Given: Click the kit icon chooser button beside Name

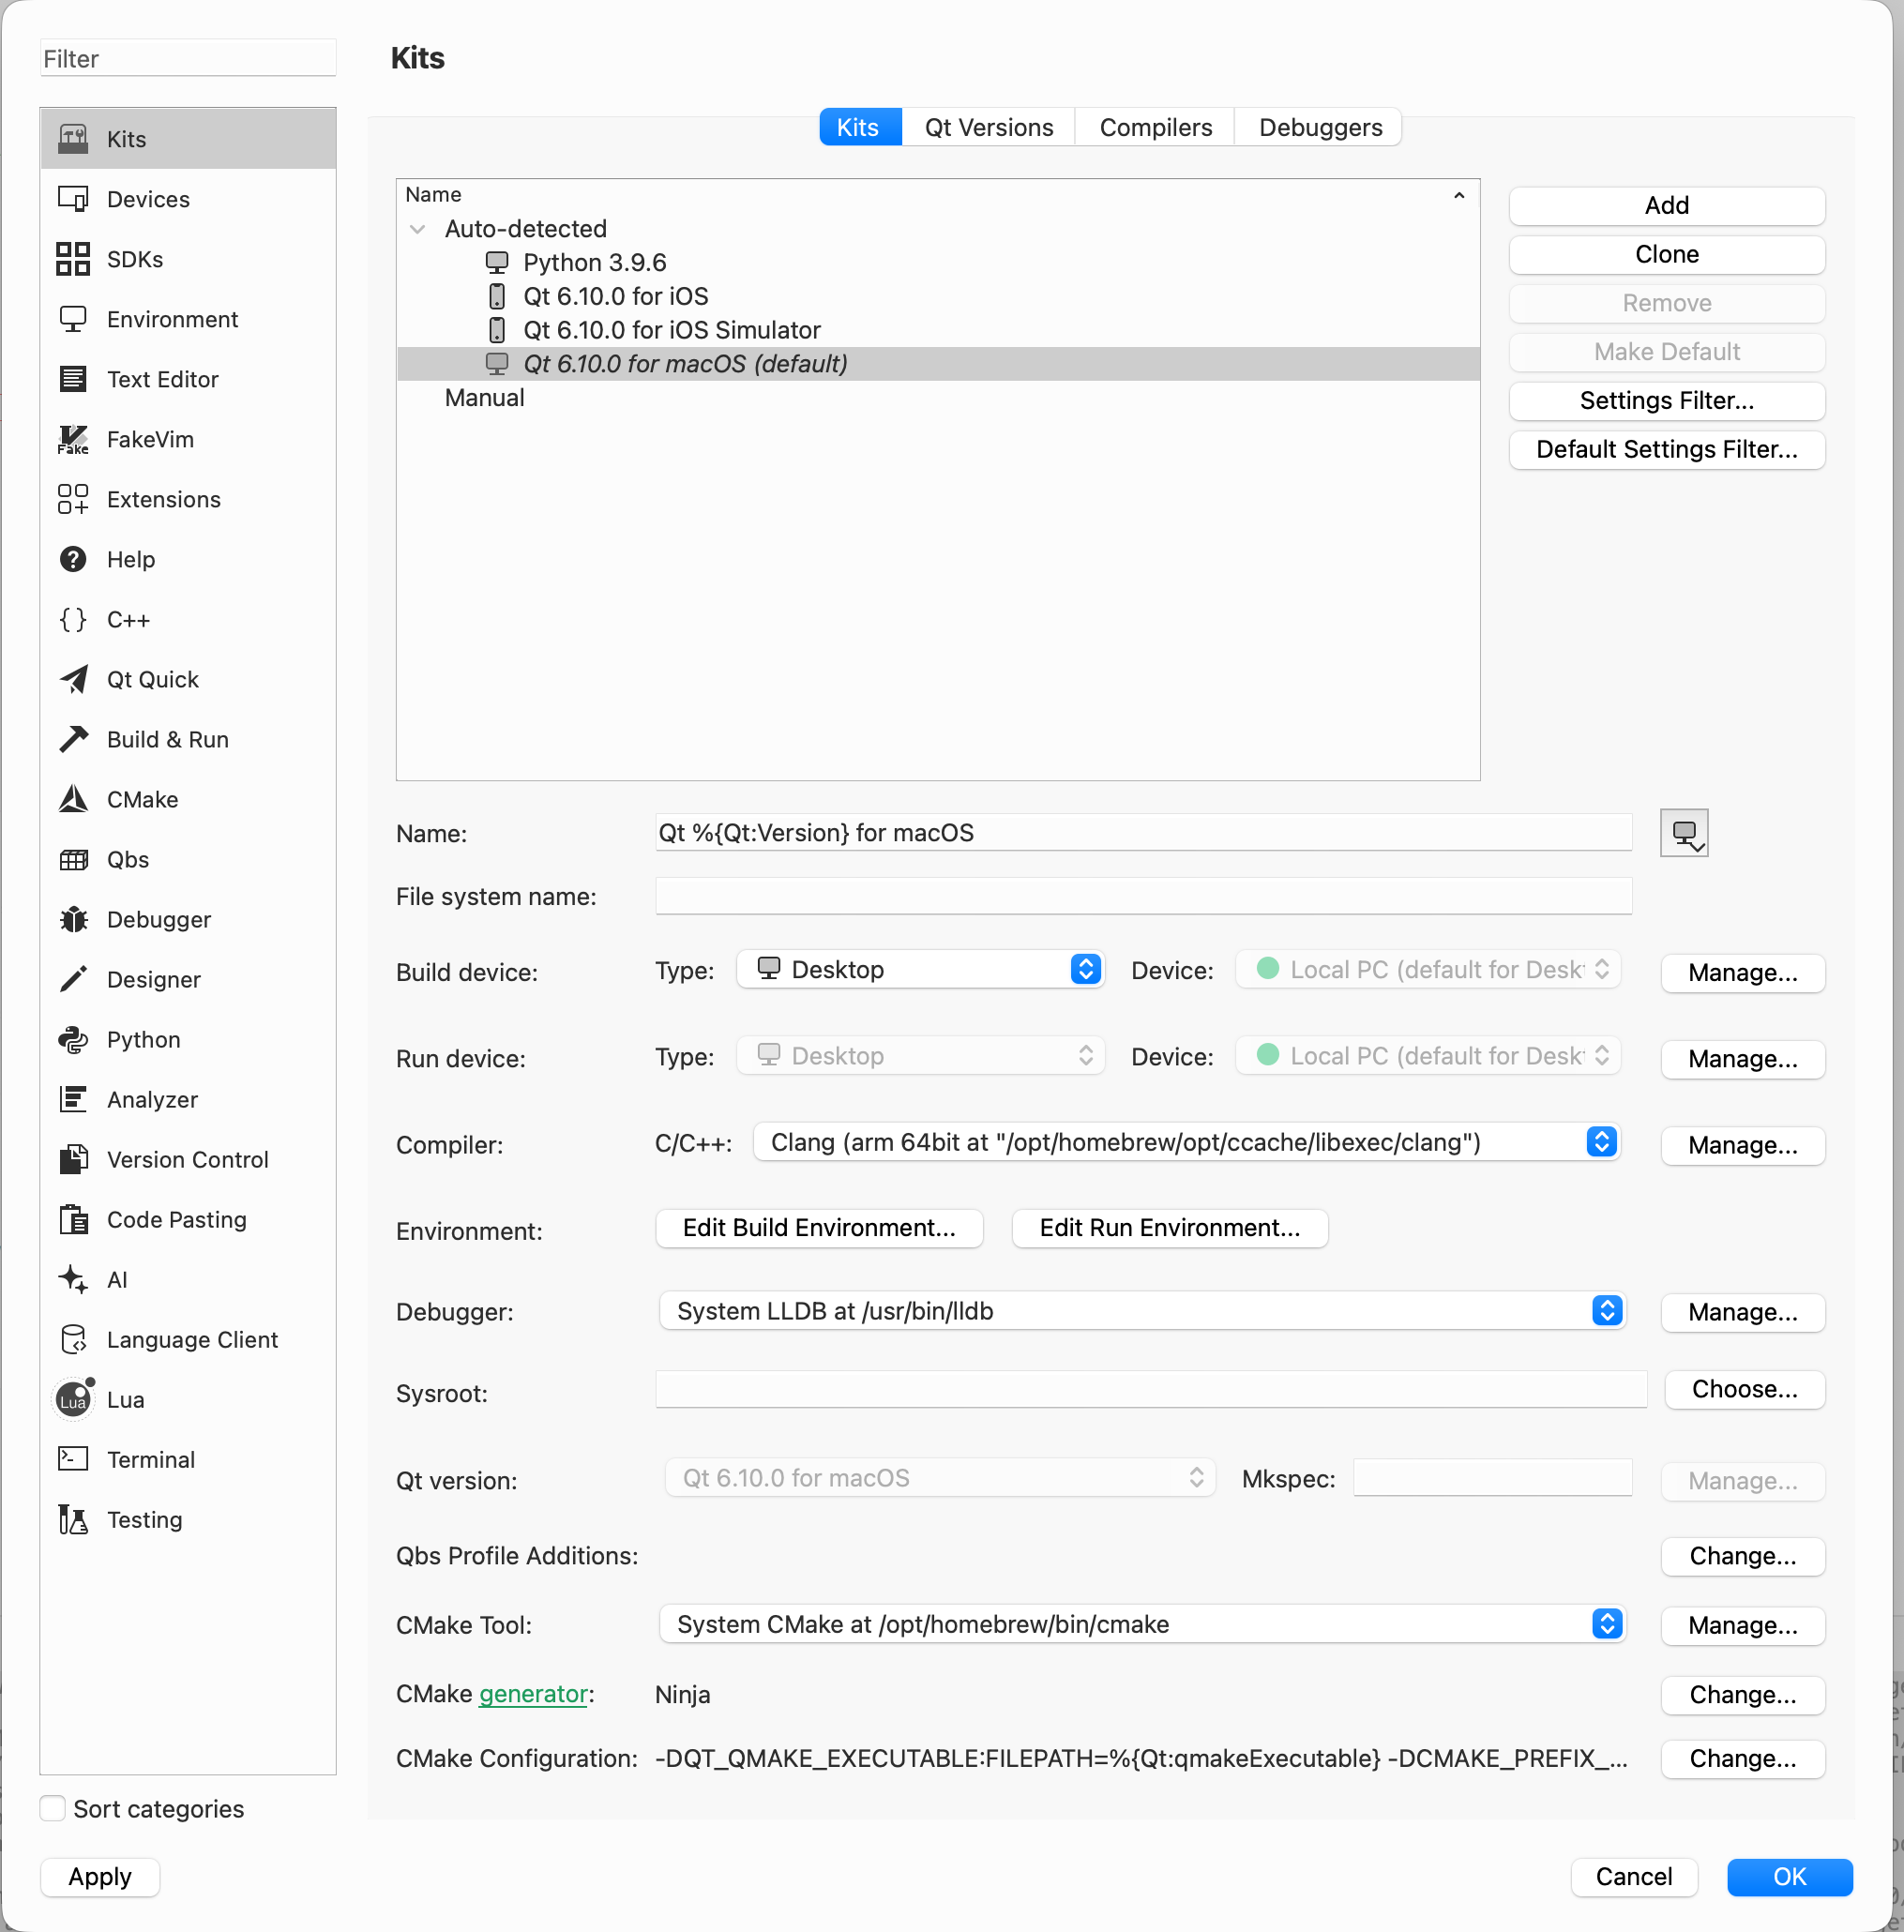Looking at the screenshot, I should pyautogui.click(x=1684, y=833).
